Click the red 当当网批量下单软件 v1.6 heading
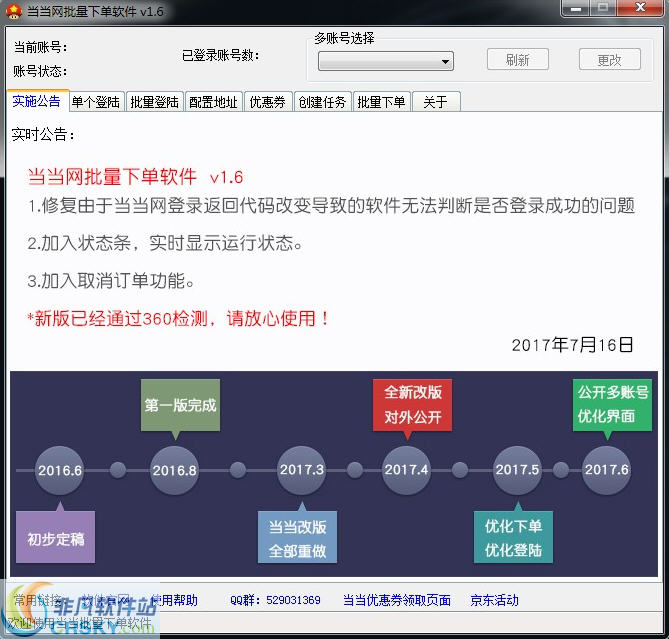The height and width of the screenshot is (639, 669). 135,177
